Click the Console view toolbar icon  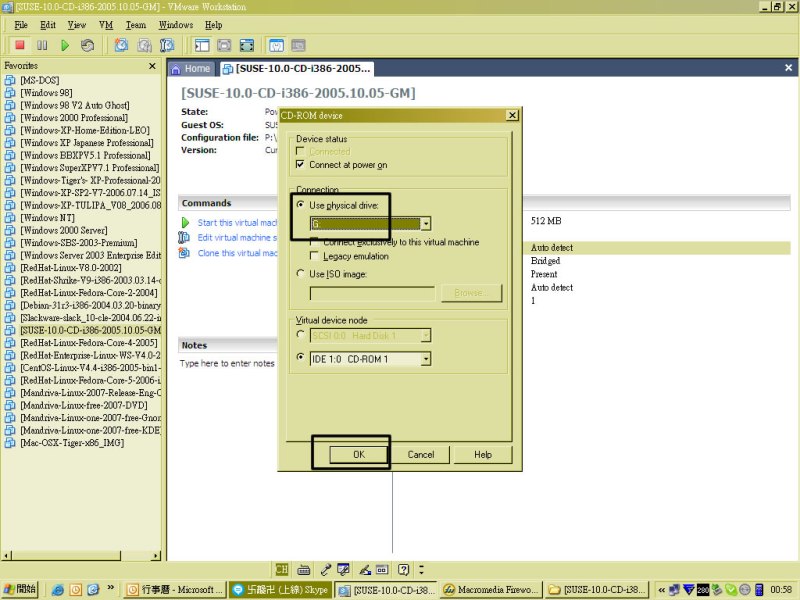[298, 45]
